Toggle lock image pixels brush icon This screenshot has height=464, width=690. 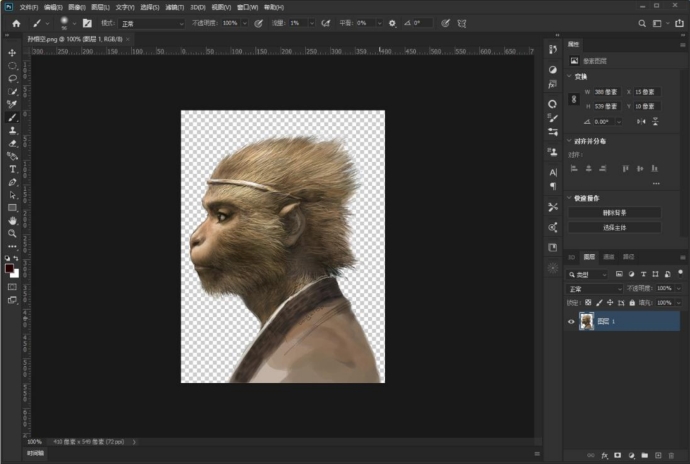(599, 302)
